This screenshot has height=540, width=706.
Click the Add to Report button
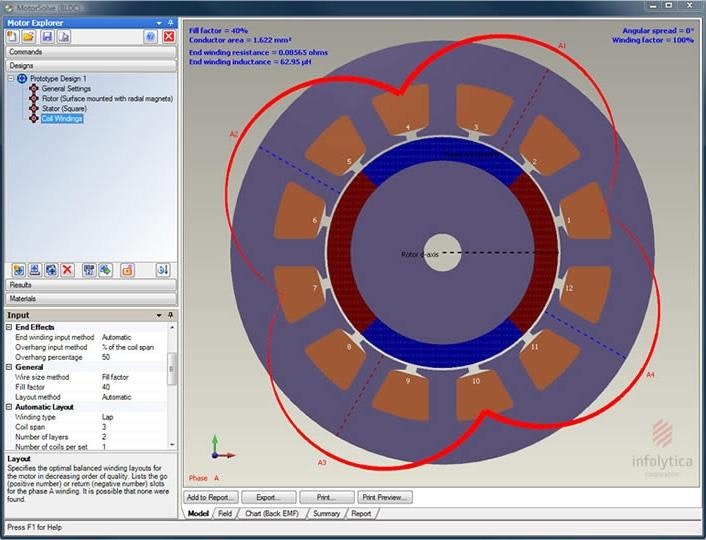pos(211,497)
